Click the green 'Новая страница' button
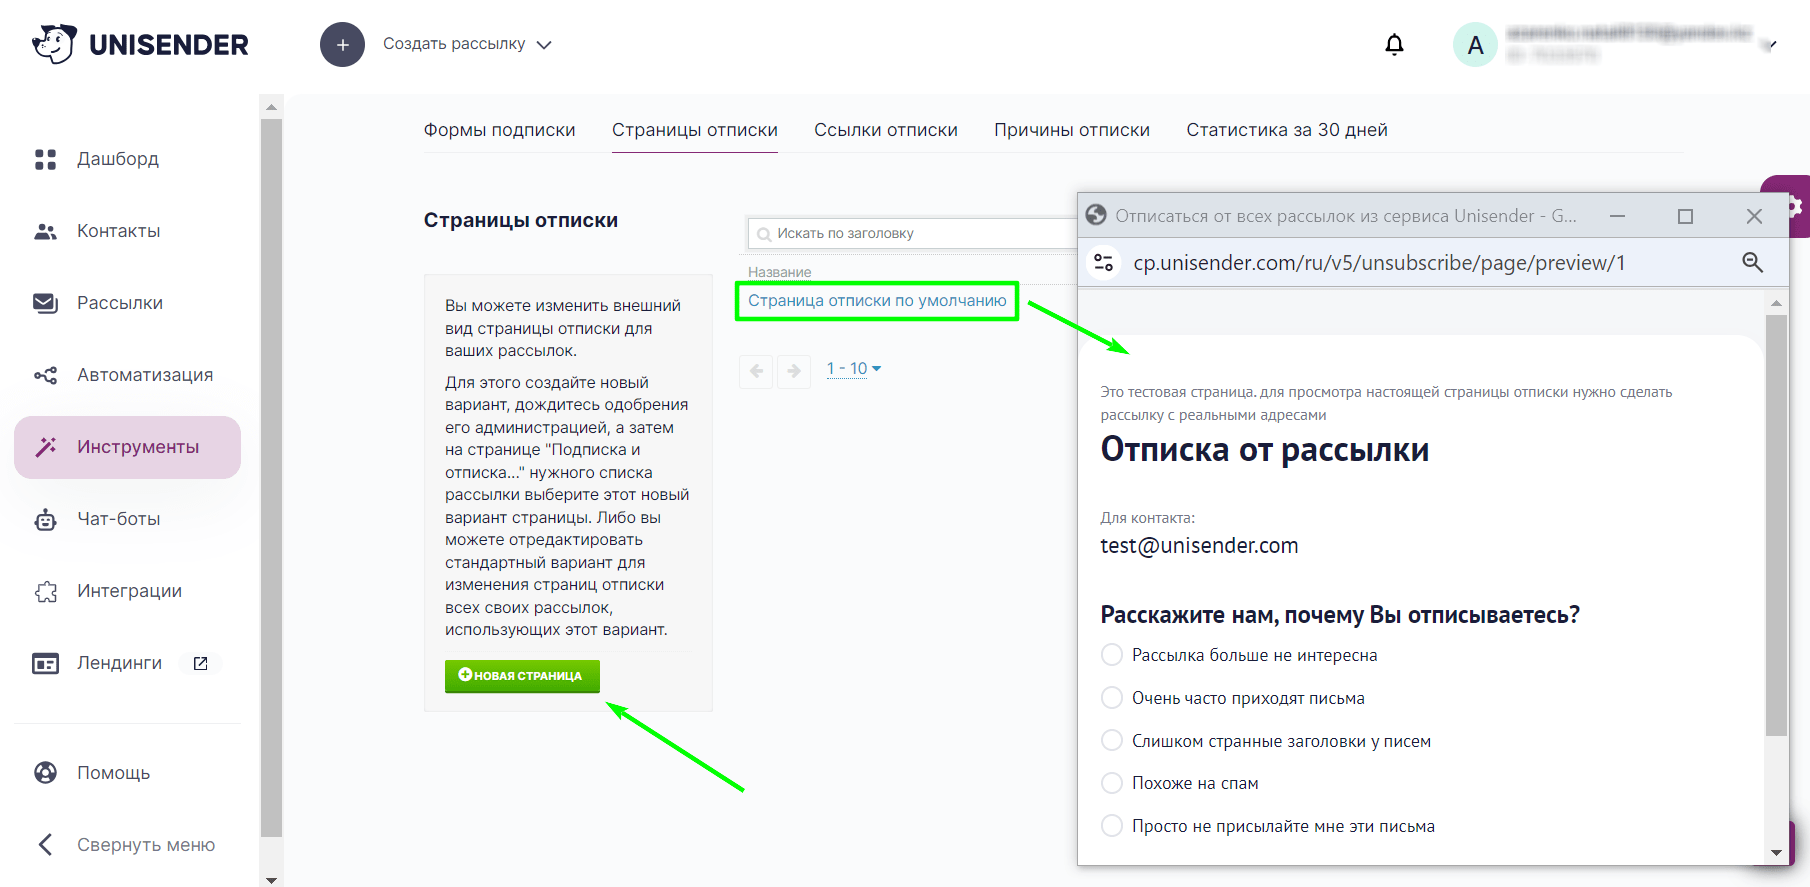Viewport: 1810px width, 887px height. pyautogui.click(x=522, y=676)
